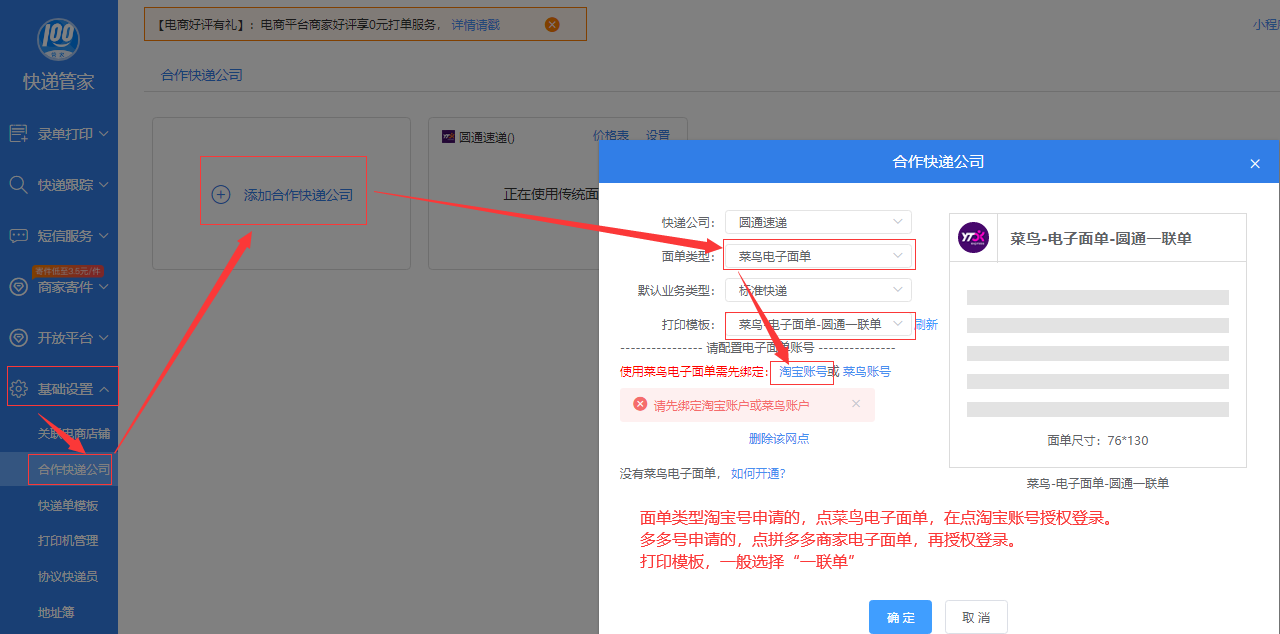This screenshot has height=634, width=1280.
Task: Open 设置 on the 圆通速递 card
Action: point(657,136)
